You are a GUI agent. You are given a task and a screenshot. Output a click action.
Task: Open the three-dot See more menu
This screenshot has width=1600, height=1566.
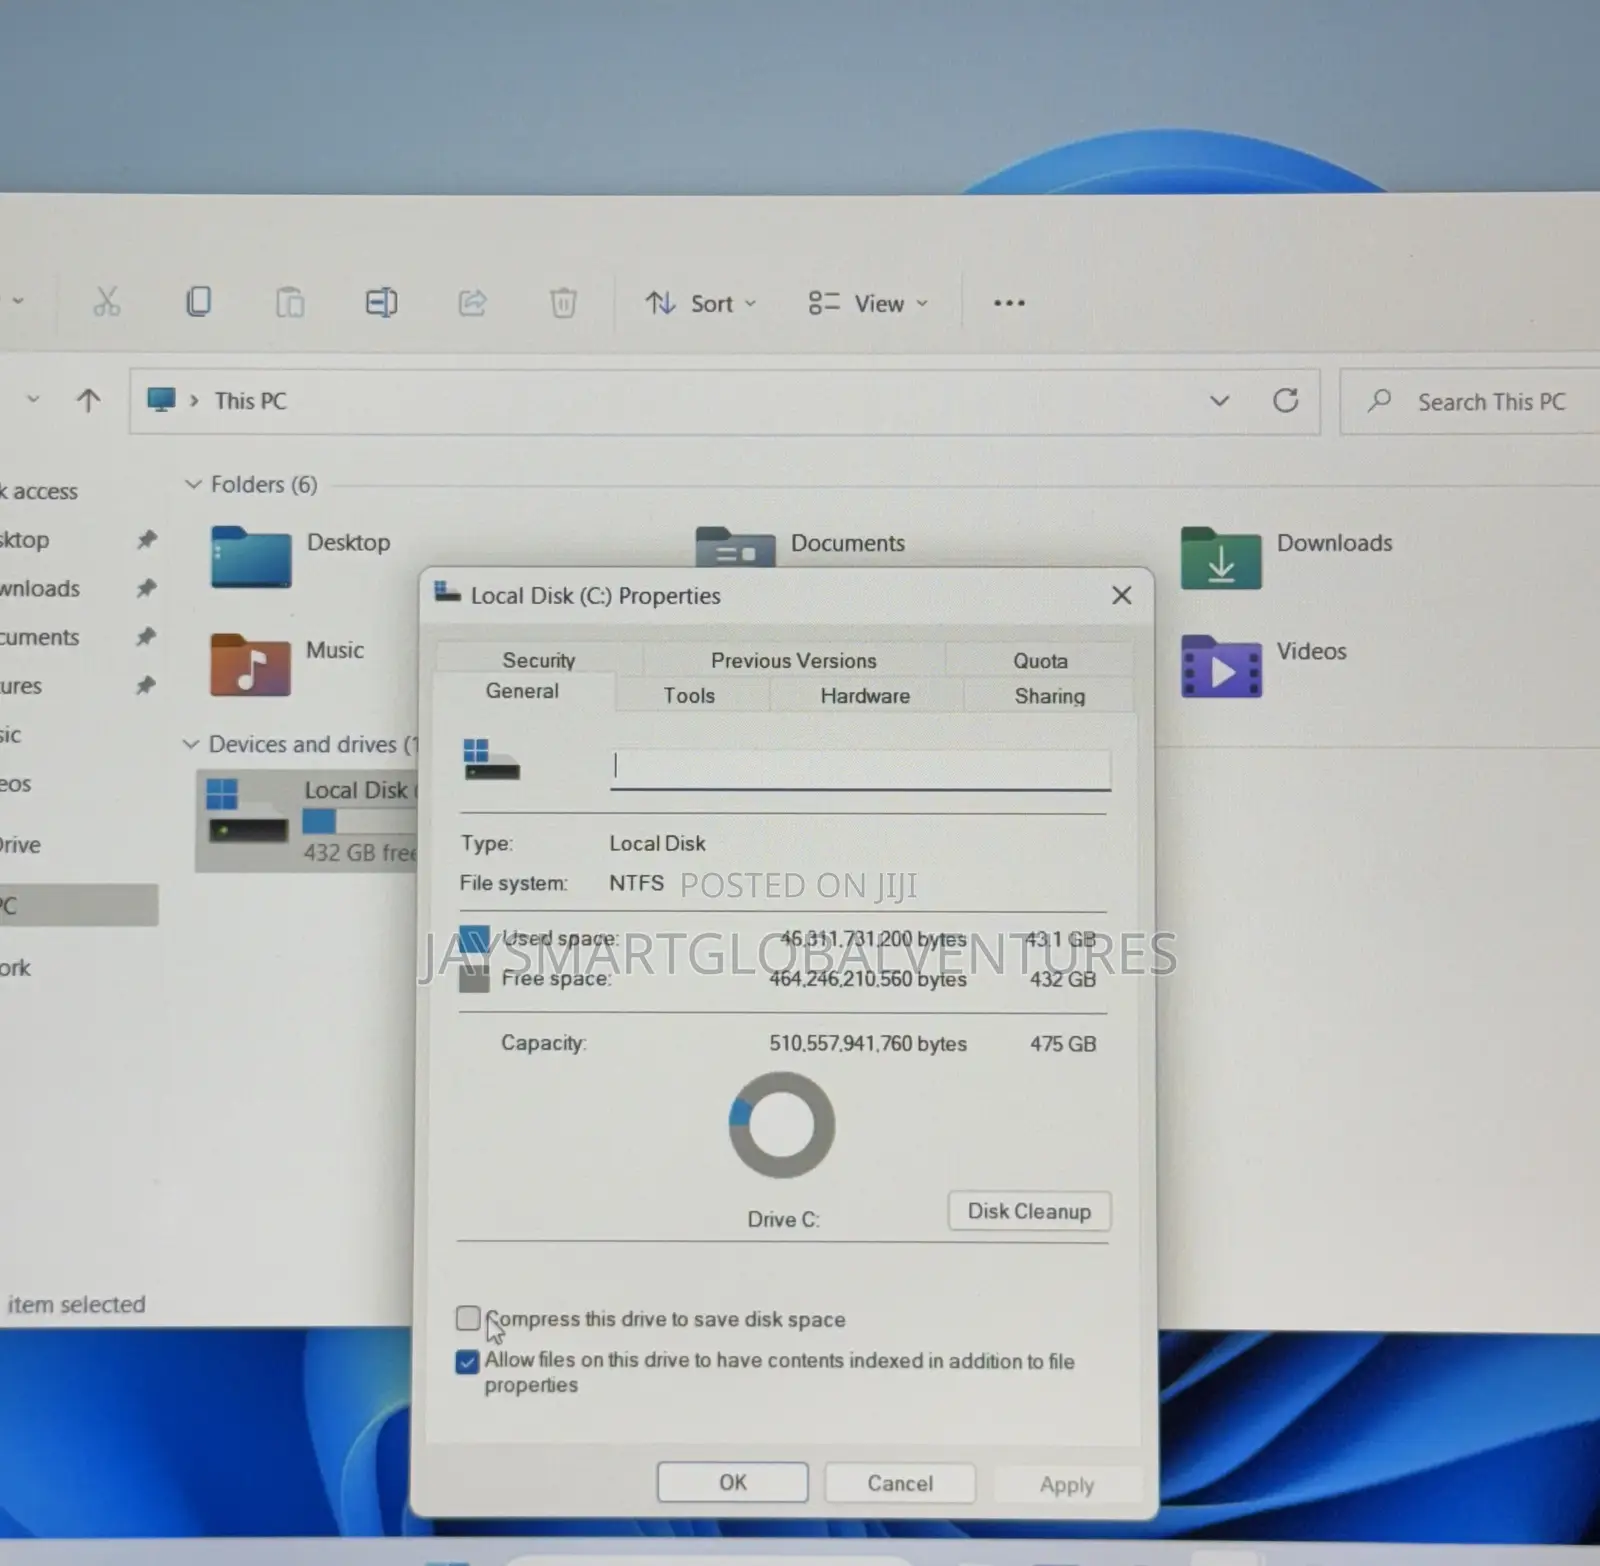coord(1009,303)
